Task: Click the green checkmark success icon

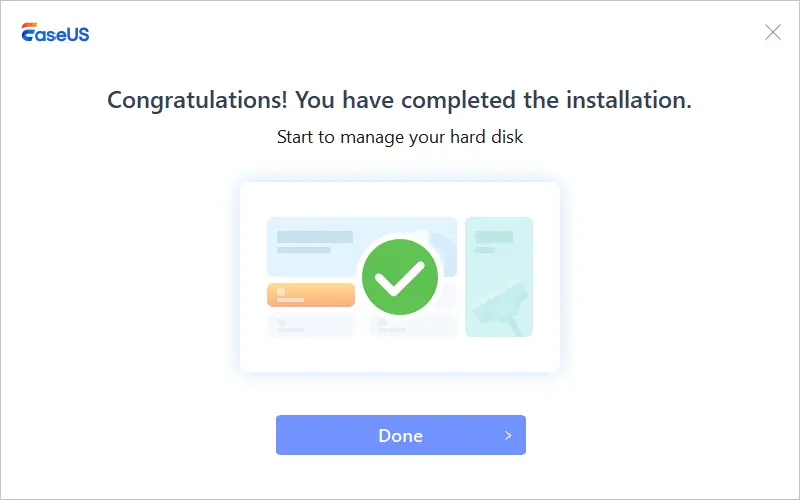Action: [400, 277]
